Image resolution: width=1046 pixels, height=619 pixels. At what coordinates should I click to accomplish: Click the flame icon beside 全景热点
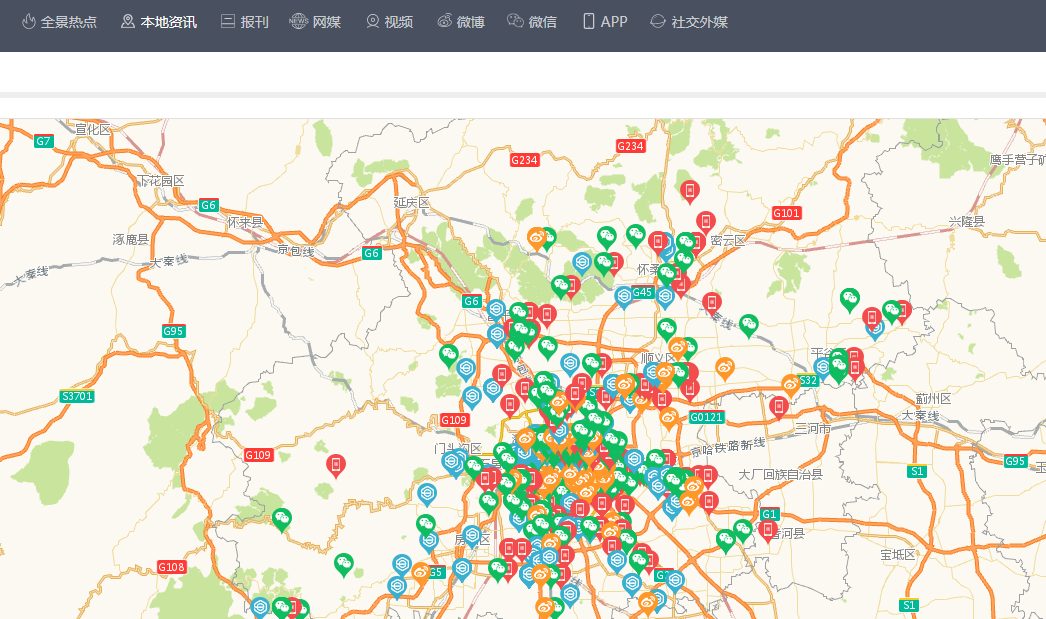pyautogui.click(x=28, y=21)
